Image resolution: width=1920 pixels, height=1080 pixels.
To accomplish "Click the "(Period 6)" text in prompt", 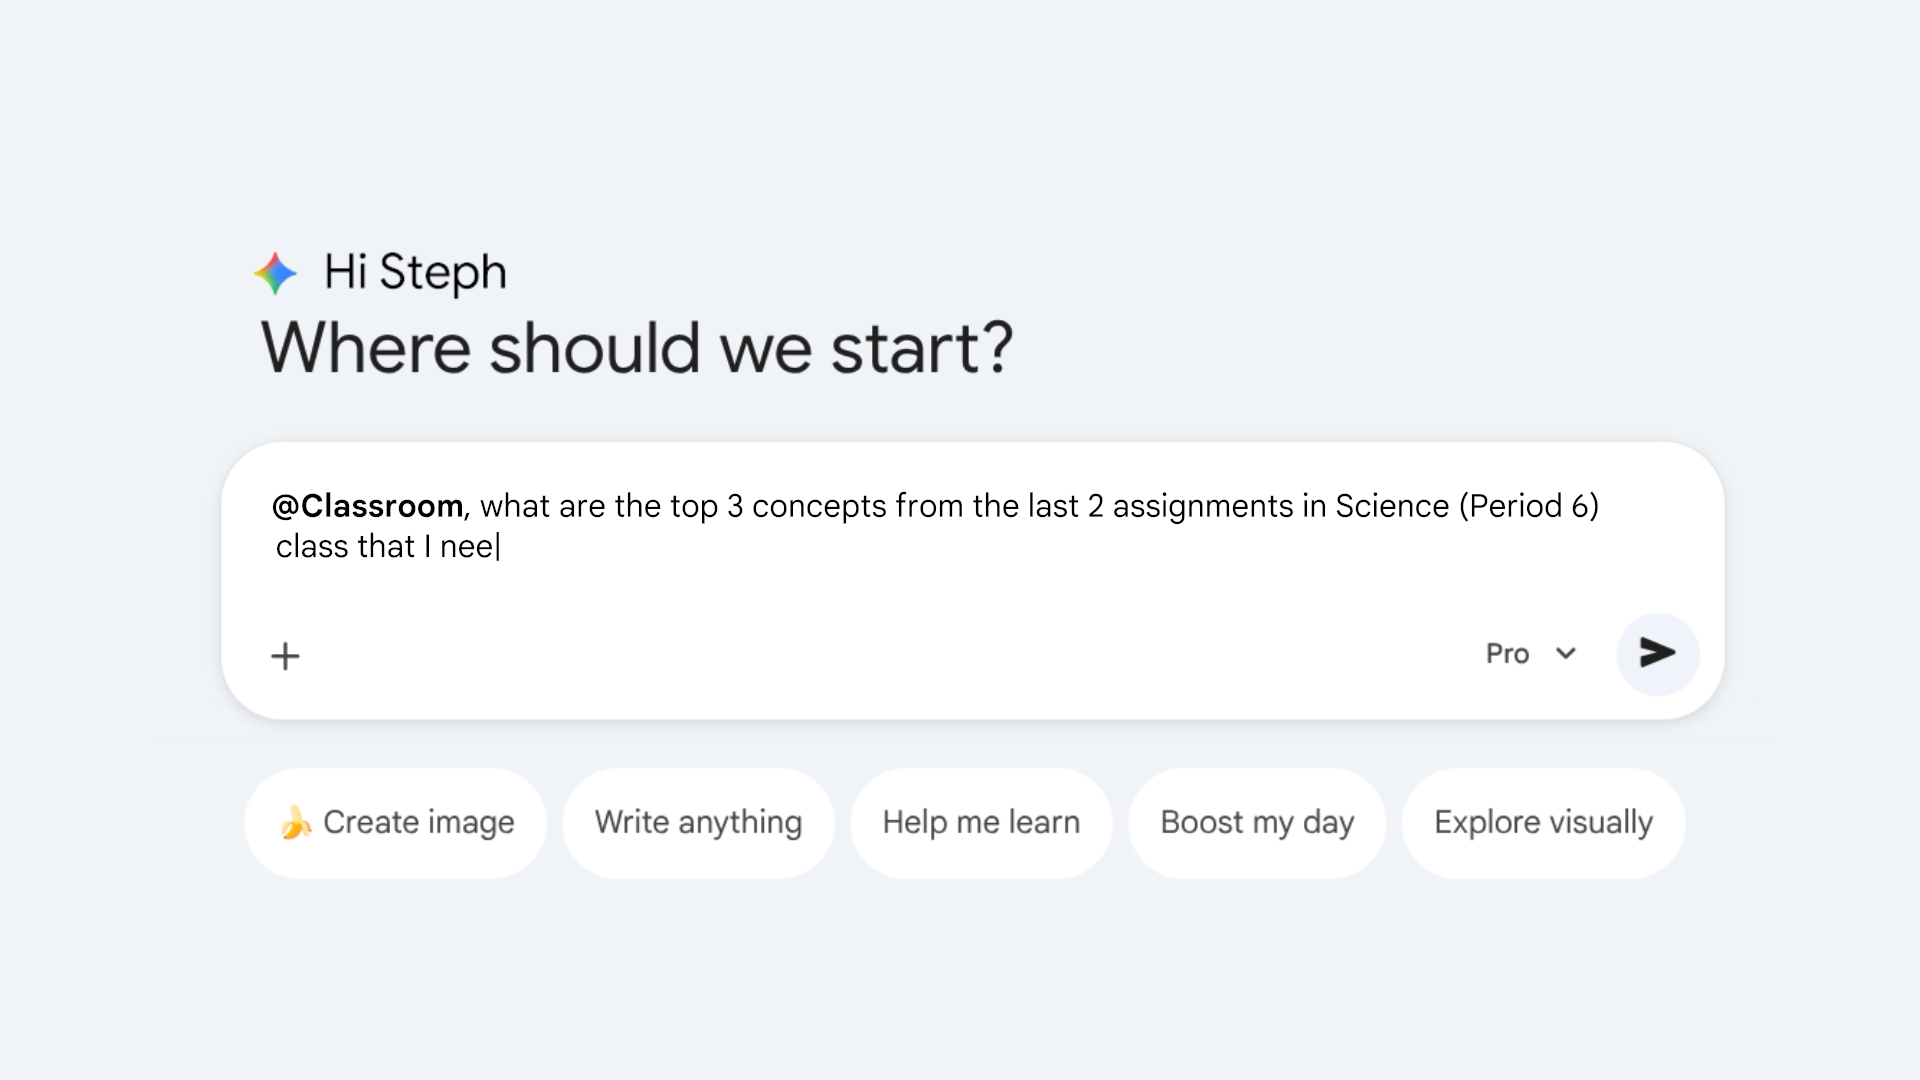I will point(1529,506).
